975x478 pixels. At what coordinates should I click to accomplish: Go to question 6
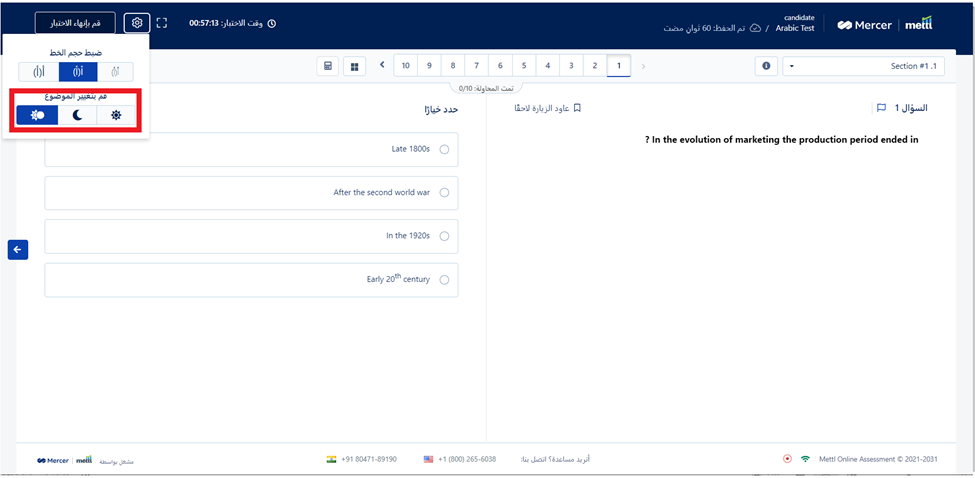point(501,65)
